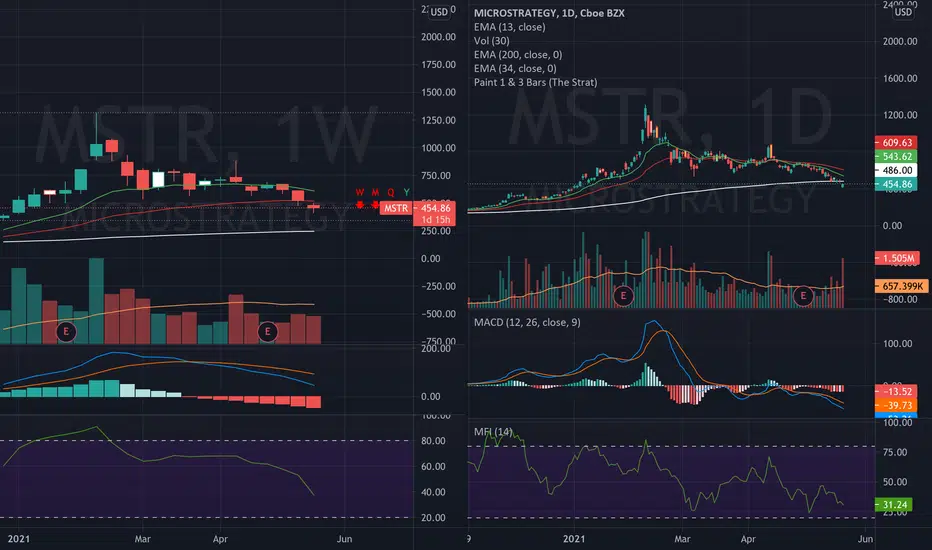Click 80.00 level on weekly MFI axis
This screenshot has height=550, width=932.
tap(433, 441)
